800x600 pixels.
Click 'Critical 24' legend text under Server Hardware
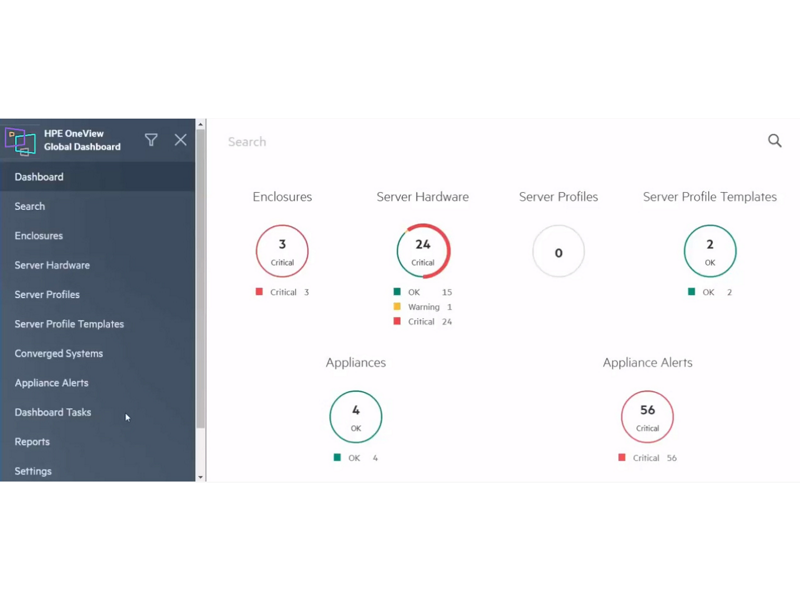click(x=430, y=322)
